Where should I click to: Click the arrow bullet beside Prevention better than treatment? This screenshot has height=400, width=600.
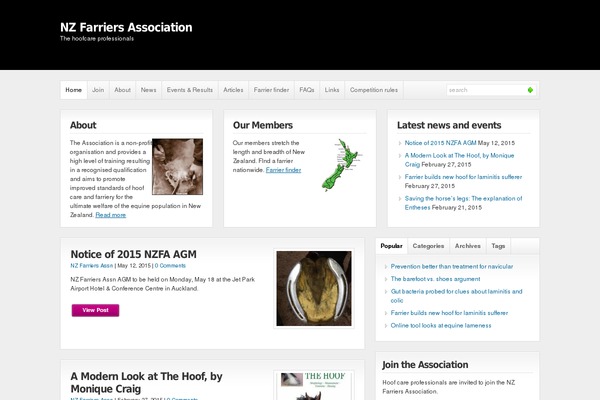pyautogui.click(x=386, y=267)
